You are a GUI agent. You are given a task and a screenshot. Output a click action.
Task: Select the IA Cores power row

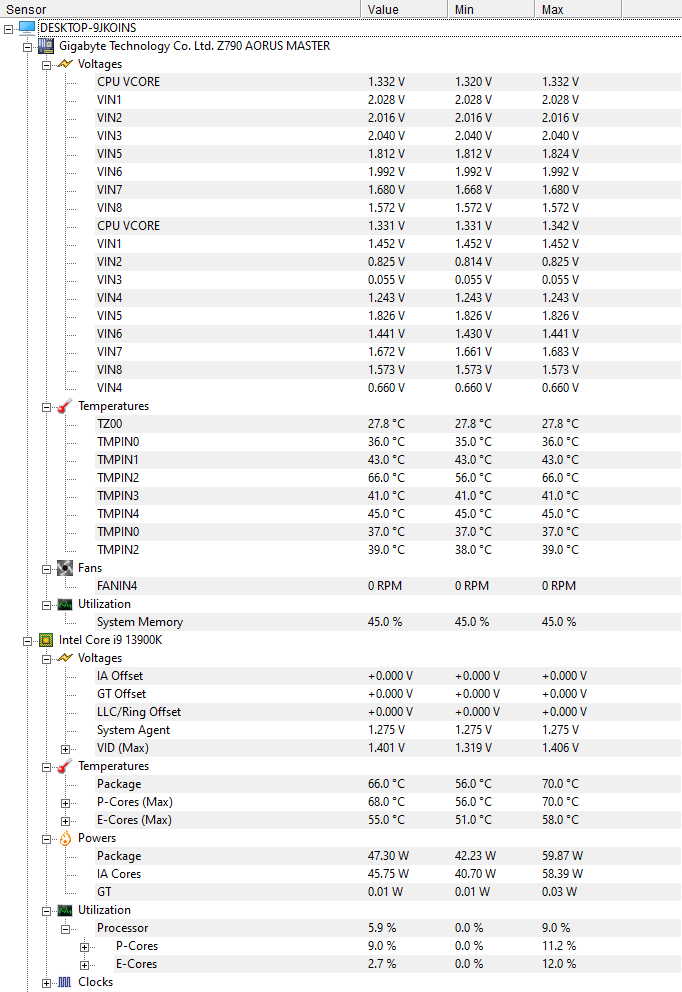pyautogui.click(x=388, y=874)
